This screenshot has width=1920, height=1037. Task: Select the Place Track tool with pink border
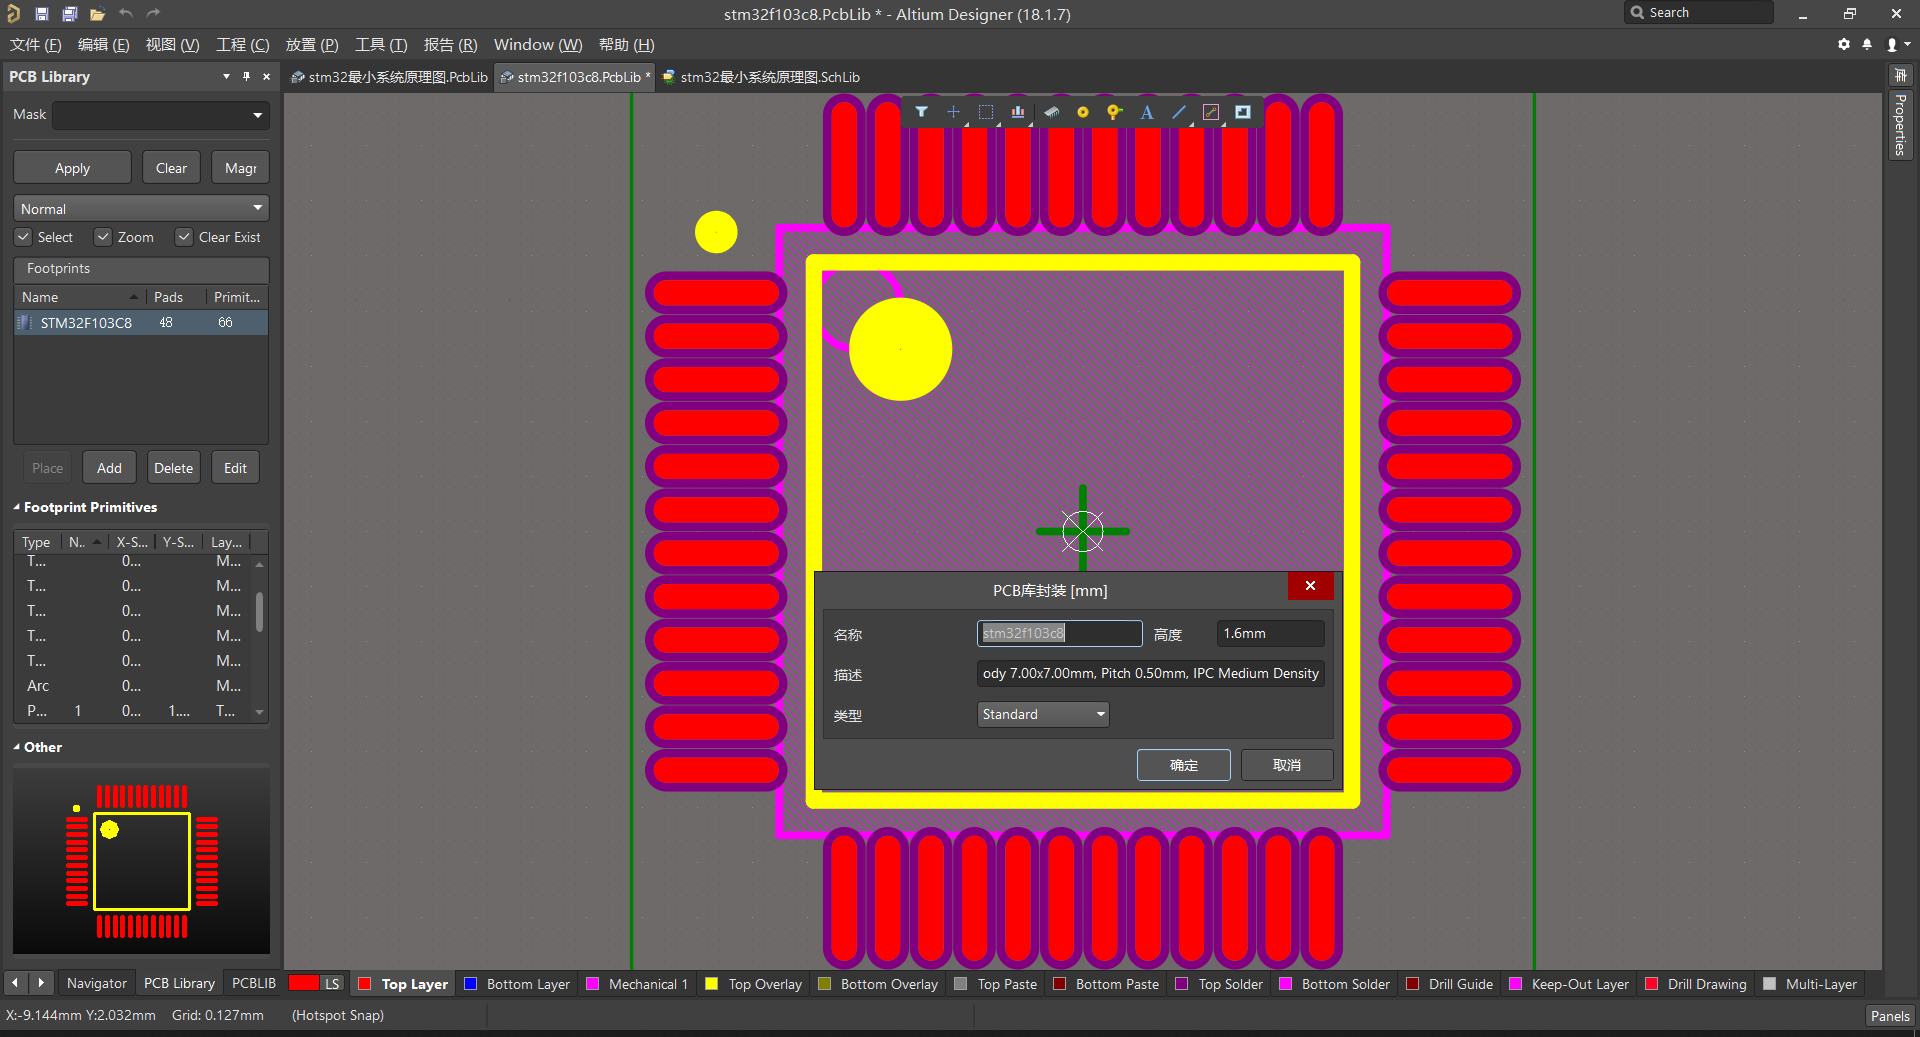pos(1211,112)
